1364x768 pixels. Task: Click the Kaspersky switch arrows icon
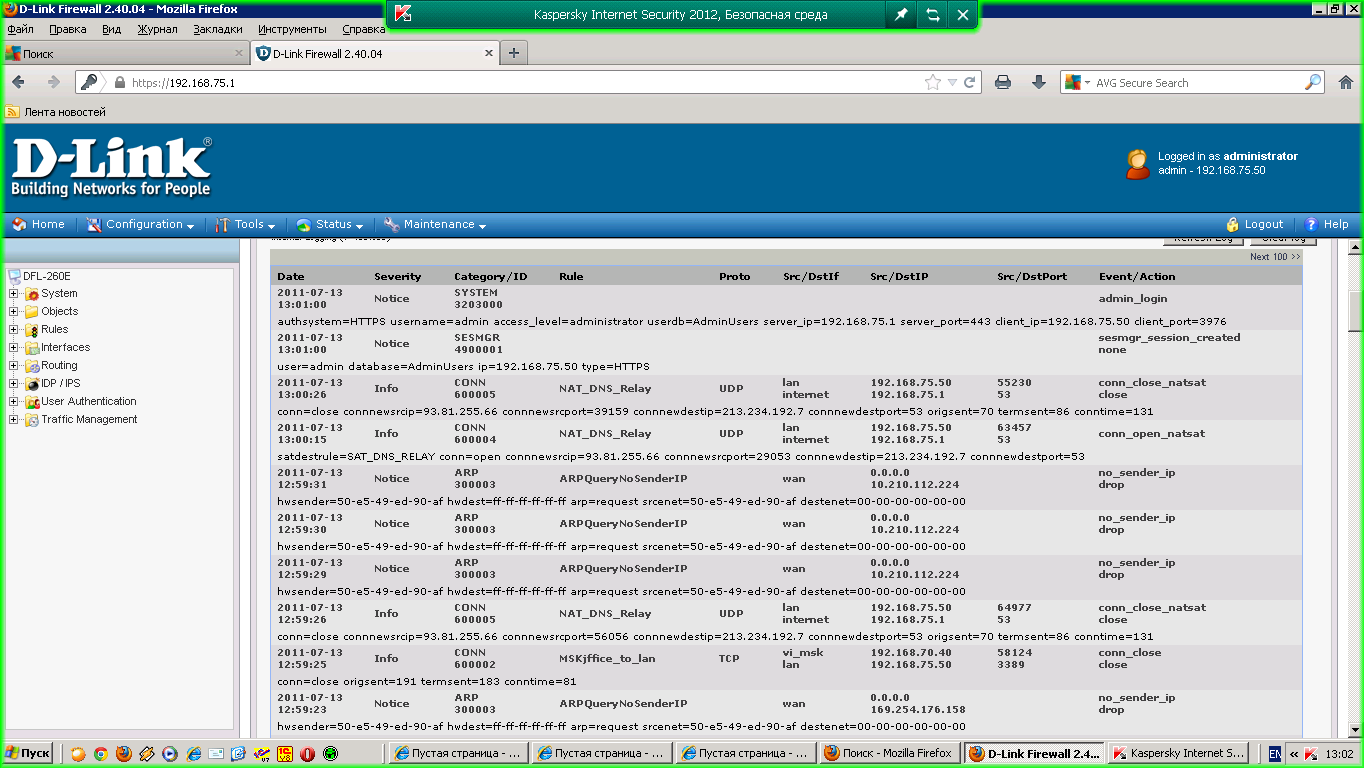932,15
